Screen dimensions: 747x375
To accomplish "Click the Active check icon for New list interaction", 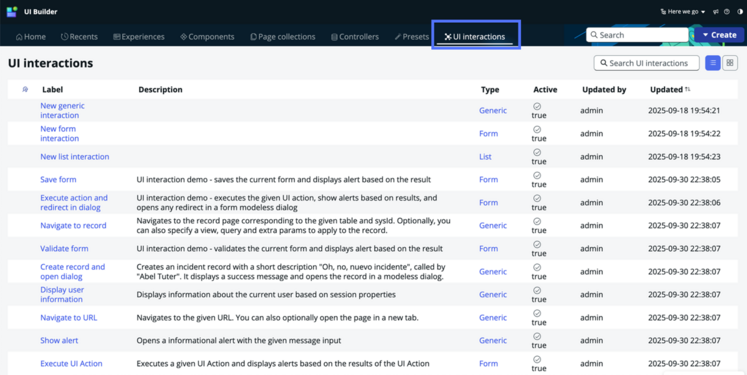I will 537,152.
